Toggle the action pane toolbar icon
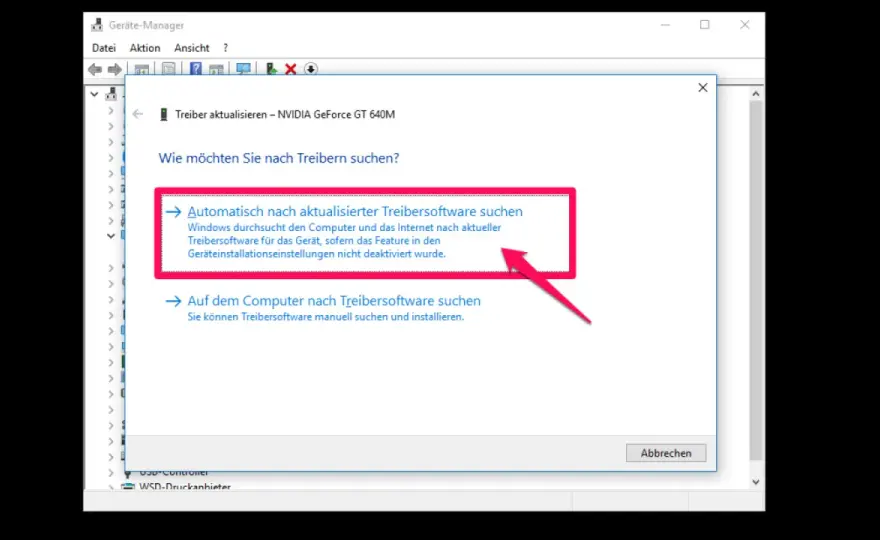 tap(216, 69)
